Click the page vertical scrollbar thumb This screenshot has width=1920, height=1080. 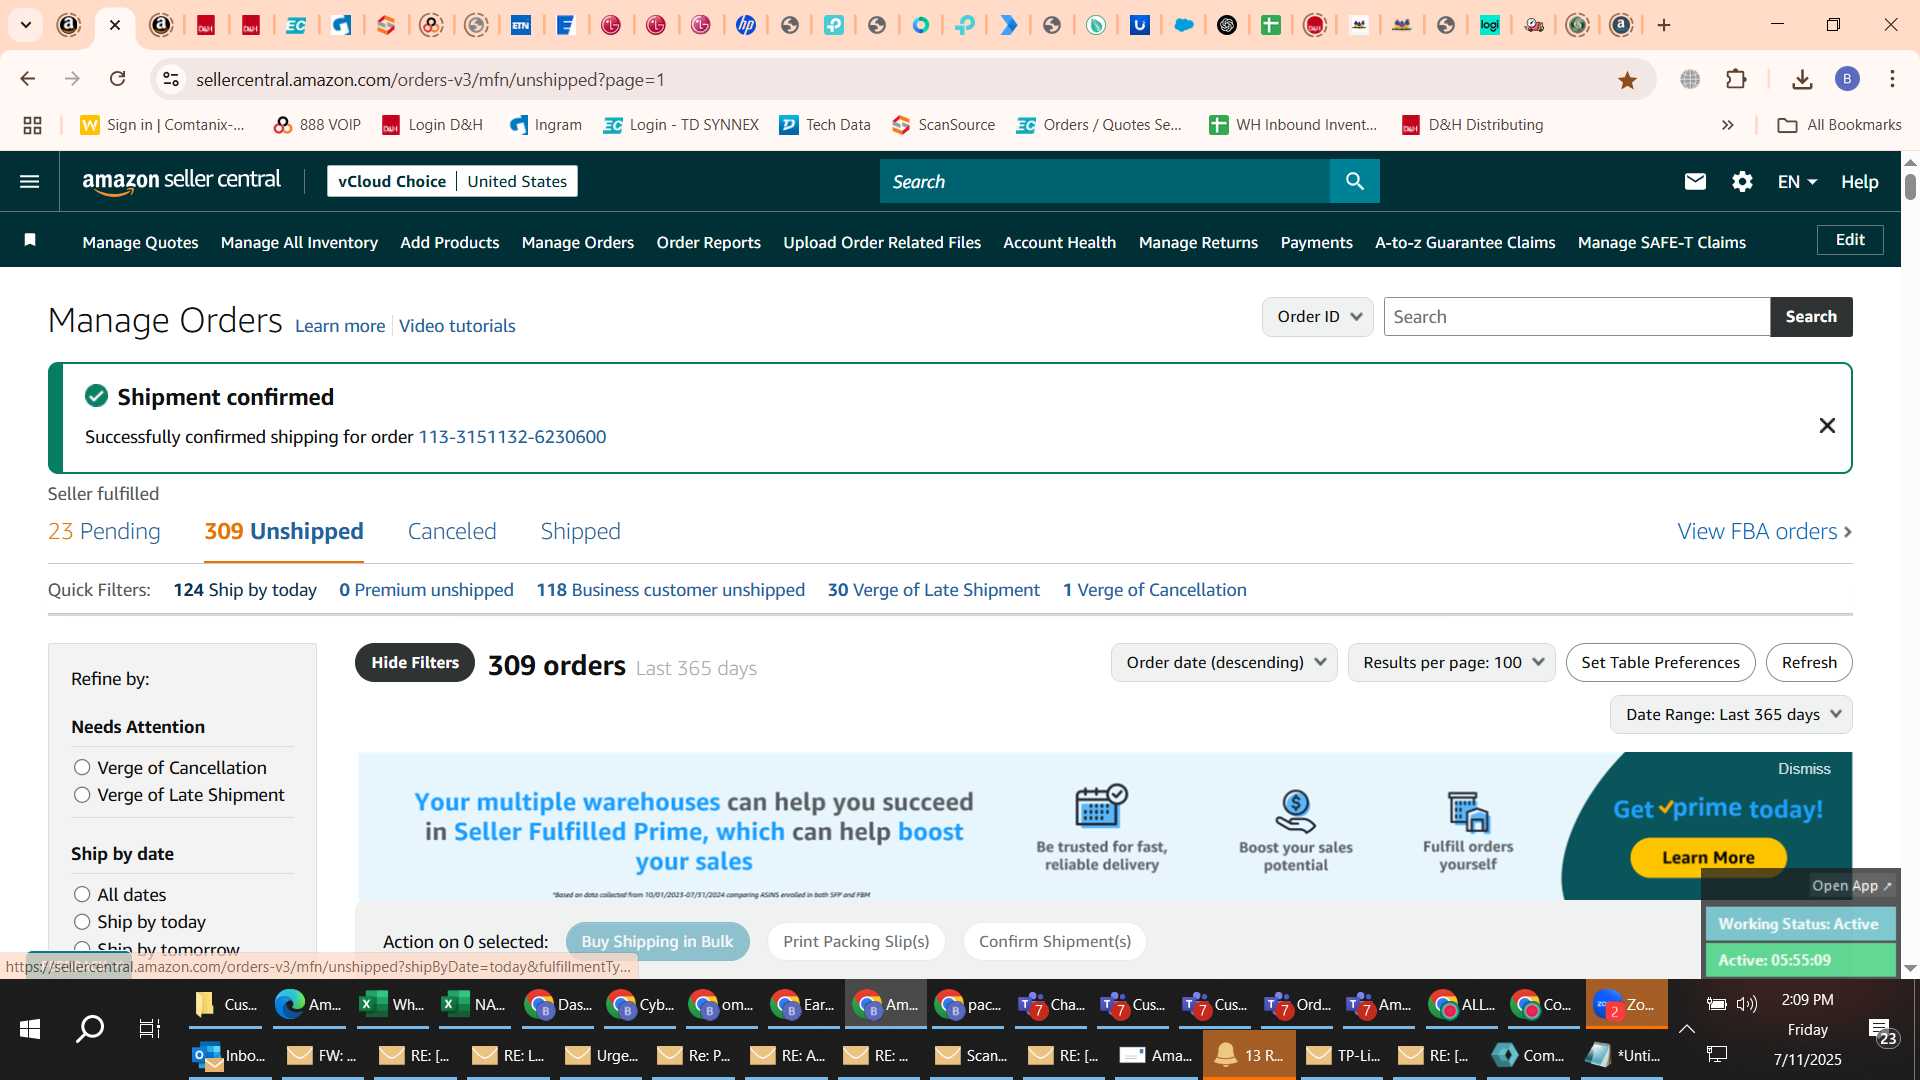pyautogui.click(x=1910, y=186)
